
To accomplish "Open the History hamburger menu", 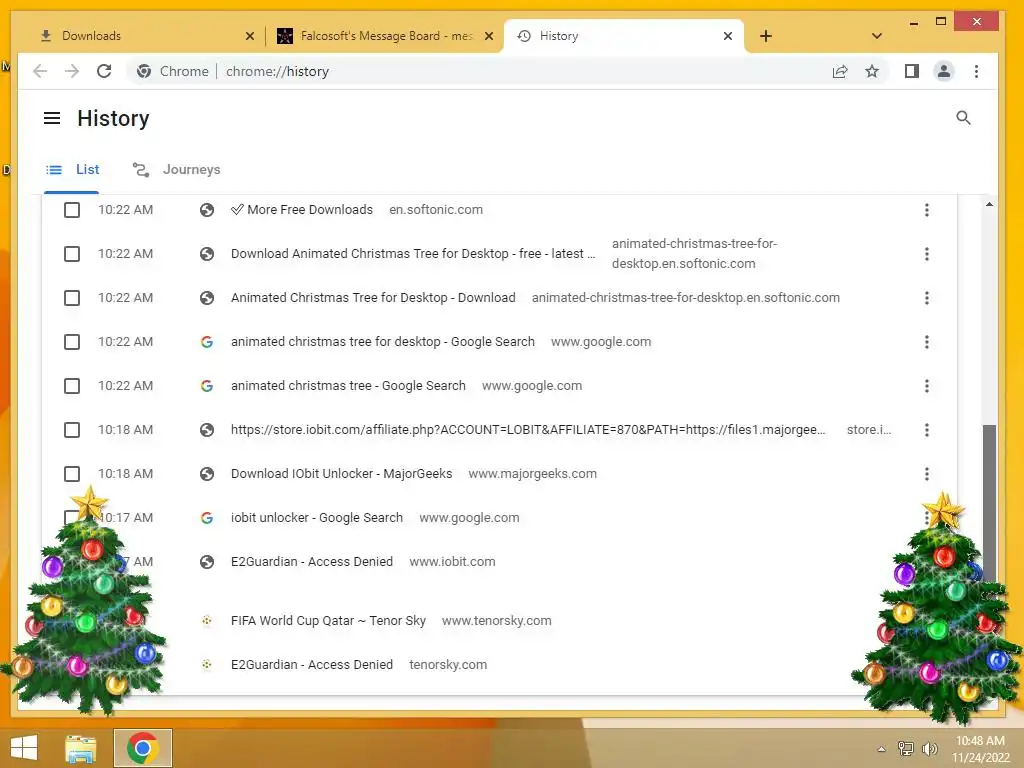I will tap(52, 118).
